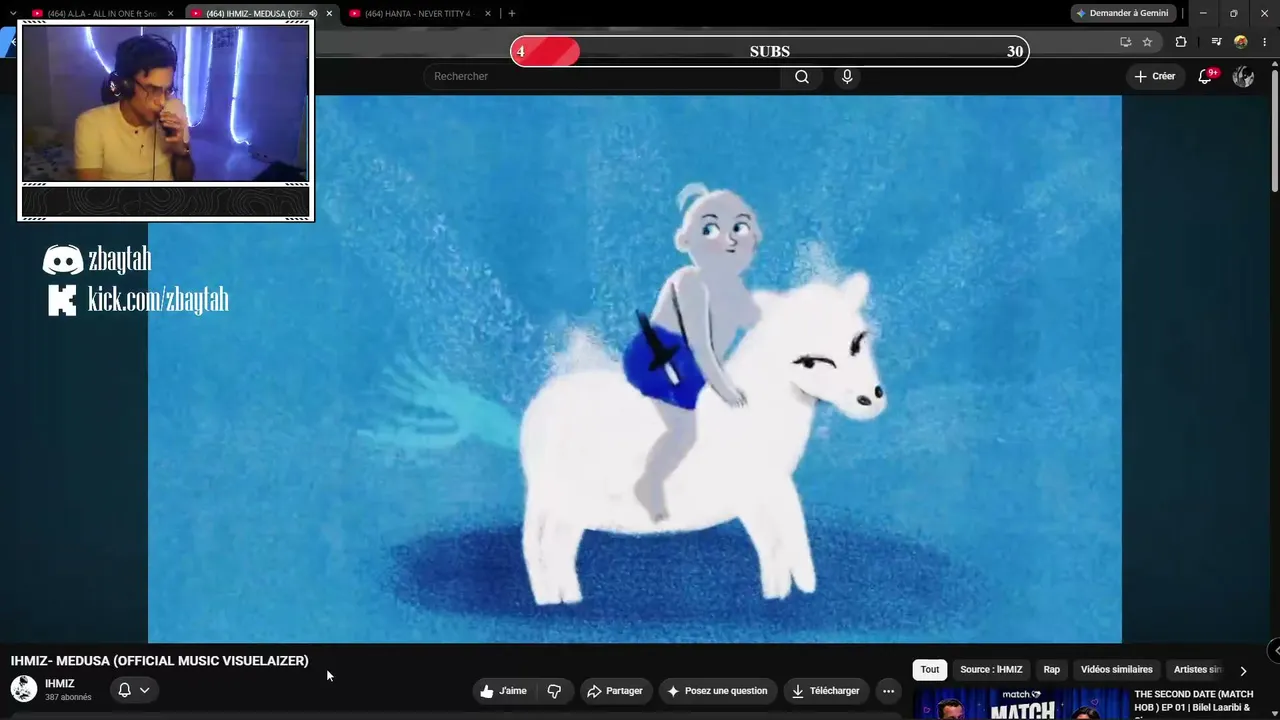Select the Tout filter chip
The width and height of the screenshot is (1280, 720).
tap(930, 670)
